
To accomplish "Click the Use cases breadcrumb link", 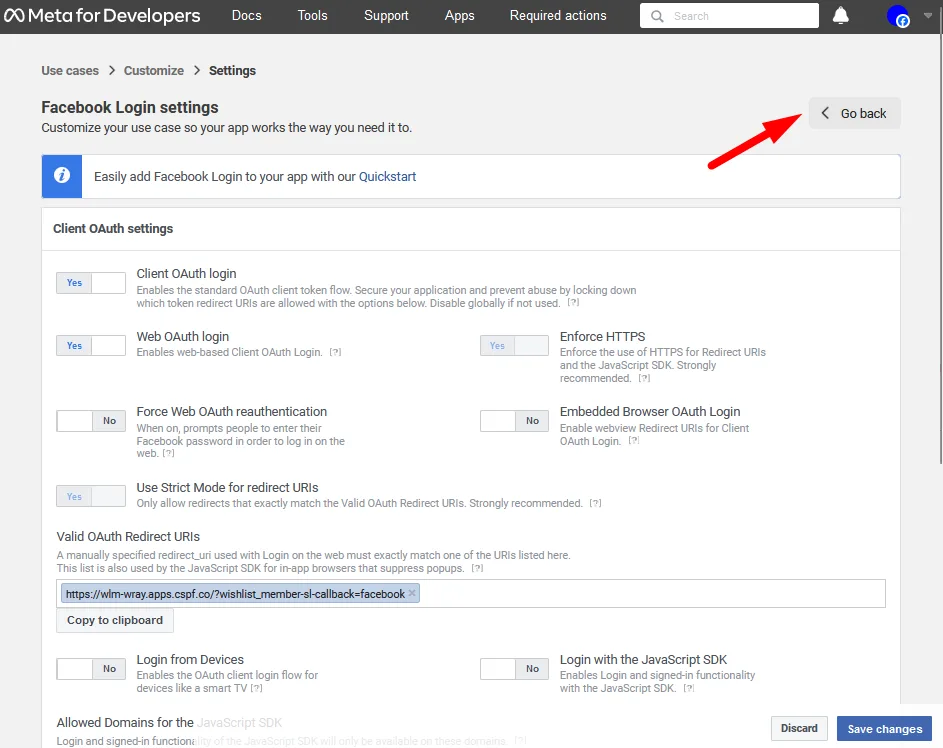I will [69, 70].
